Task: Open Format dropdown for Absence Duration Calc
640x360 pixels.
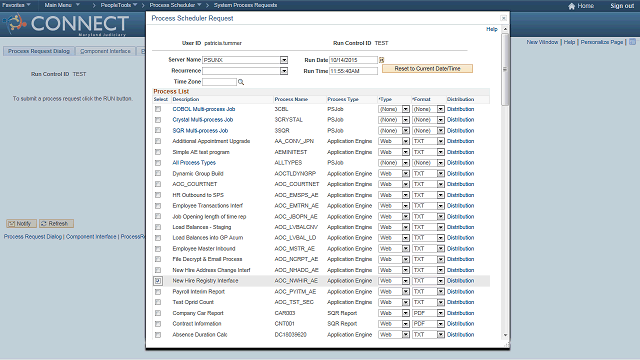Action: click(440, 335)
